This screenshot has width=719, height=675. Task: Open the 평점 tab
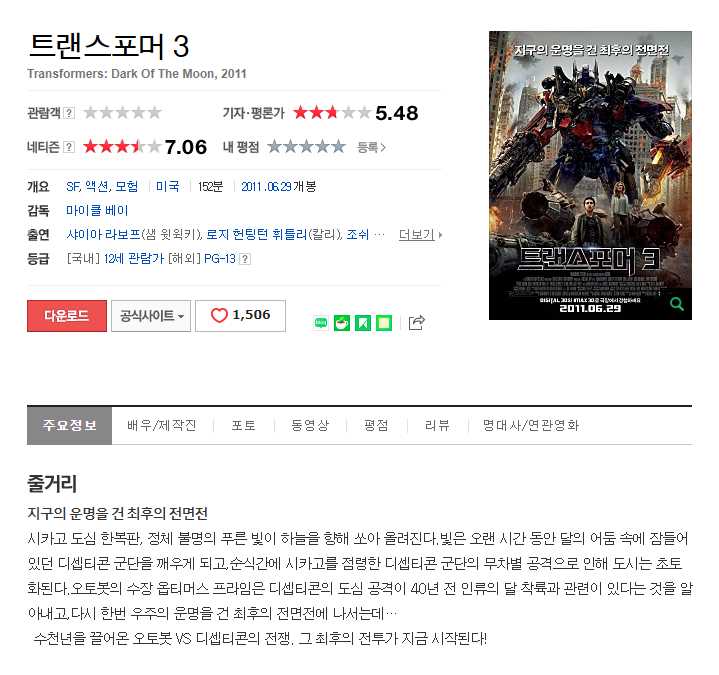376,425
